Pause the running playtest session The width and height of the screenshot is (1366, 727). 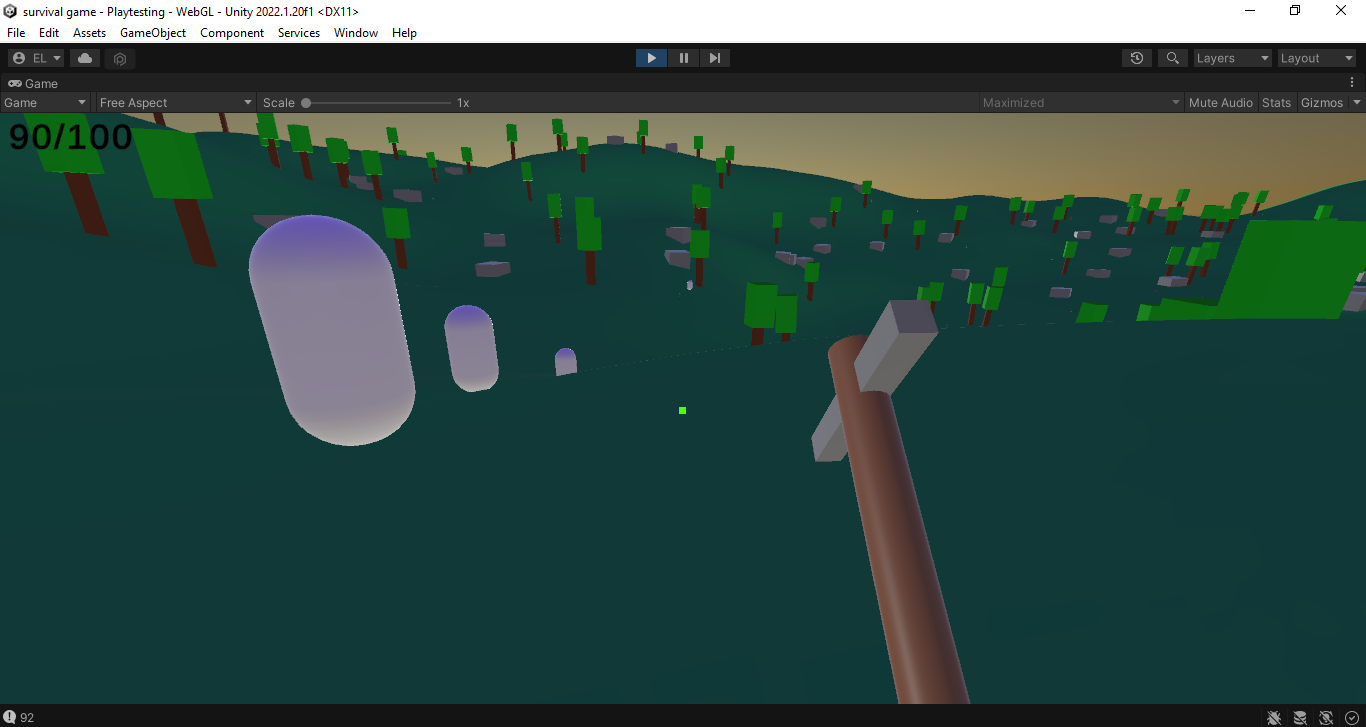pyautogui.click(x=683, y=58)
